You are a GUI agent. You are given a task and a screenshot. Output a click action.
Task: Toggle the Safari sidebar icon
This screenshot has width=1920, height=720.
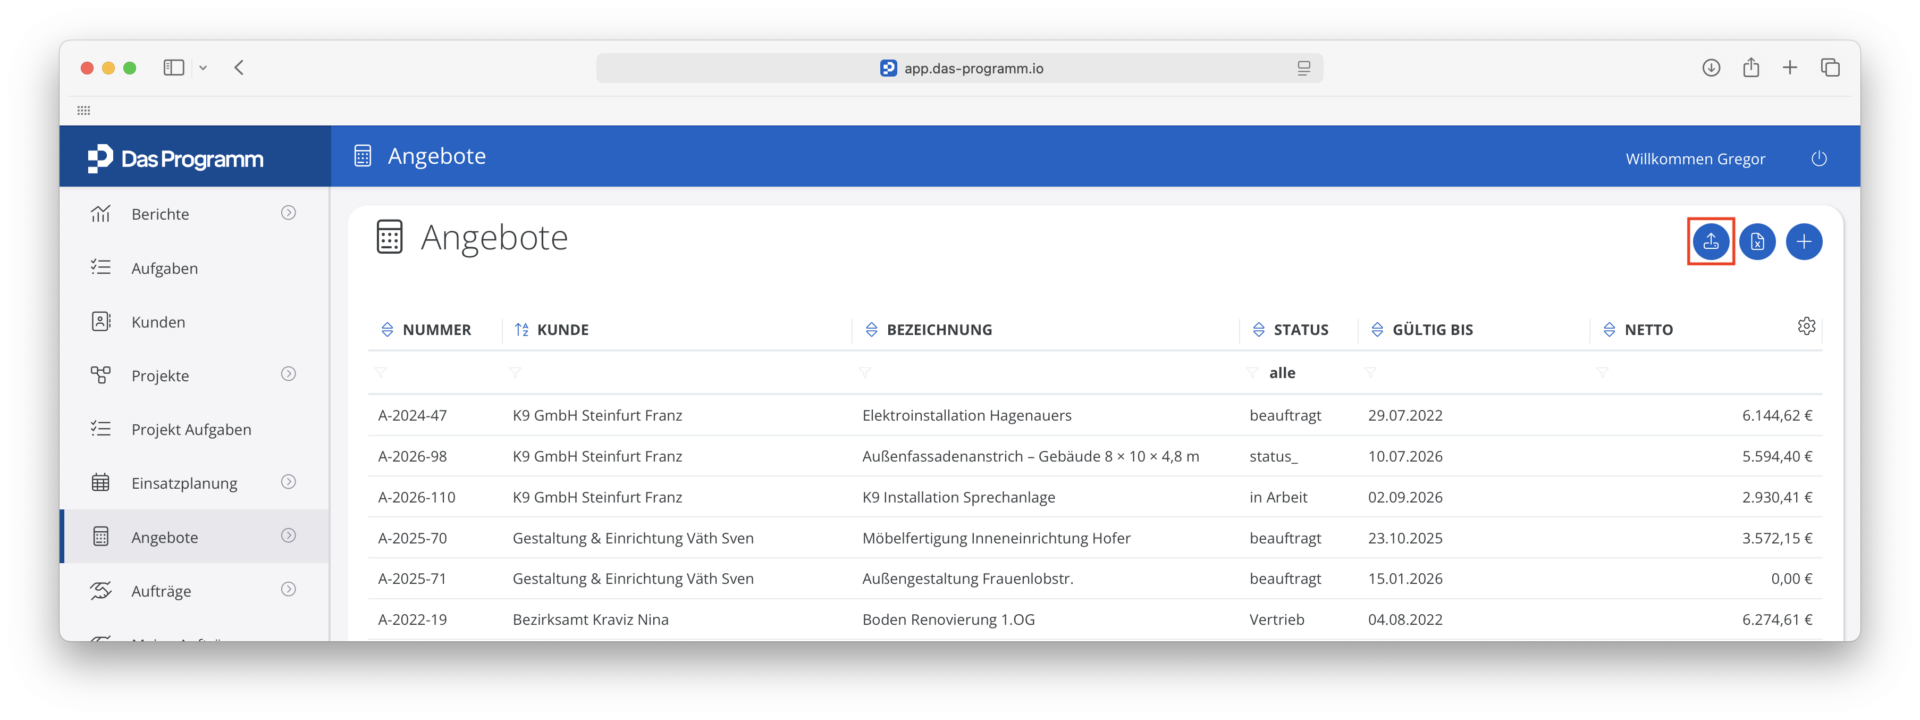[174, 67]
